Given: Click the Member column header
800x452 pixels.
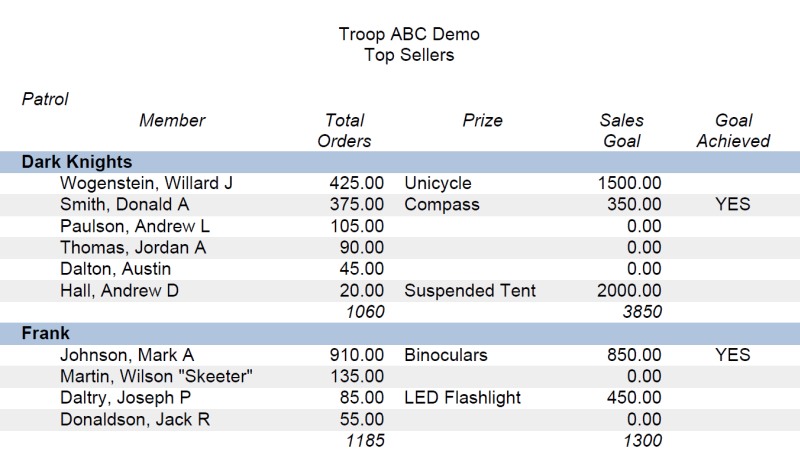Looking at the screenshot, I should [x=172, y=120].
